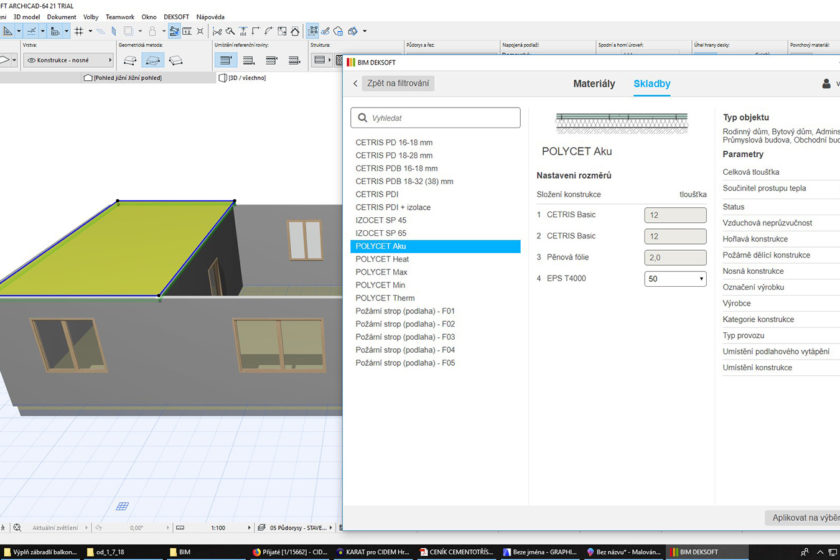
Task: Switch to the Materiály tab
Action: click(594, 84)
